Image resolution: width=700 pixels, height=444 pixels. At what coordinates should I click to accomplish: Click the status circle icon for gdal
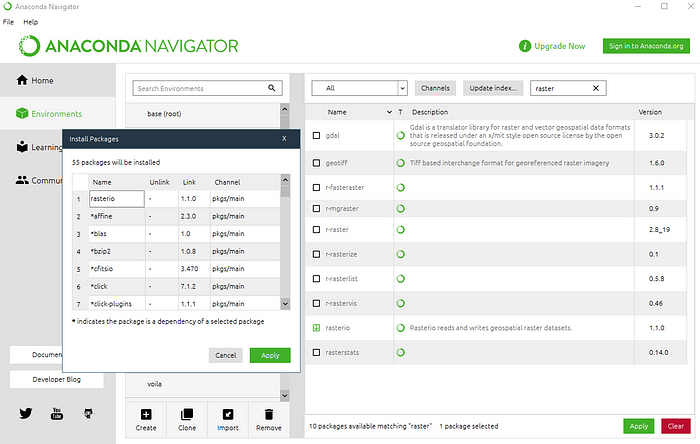pos(400,135)
